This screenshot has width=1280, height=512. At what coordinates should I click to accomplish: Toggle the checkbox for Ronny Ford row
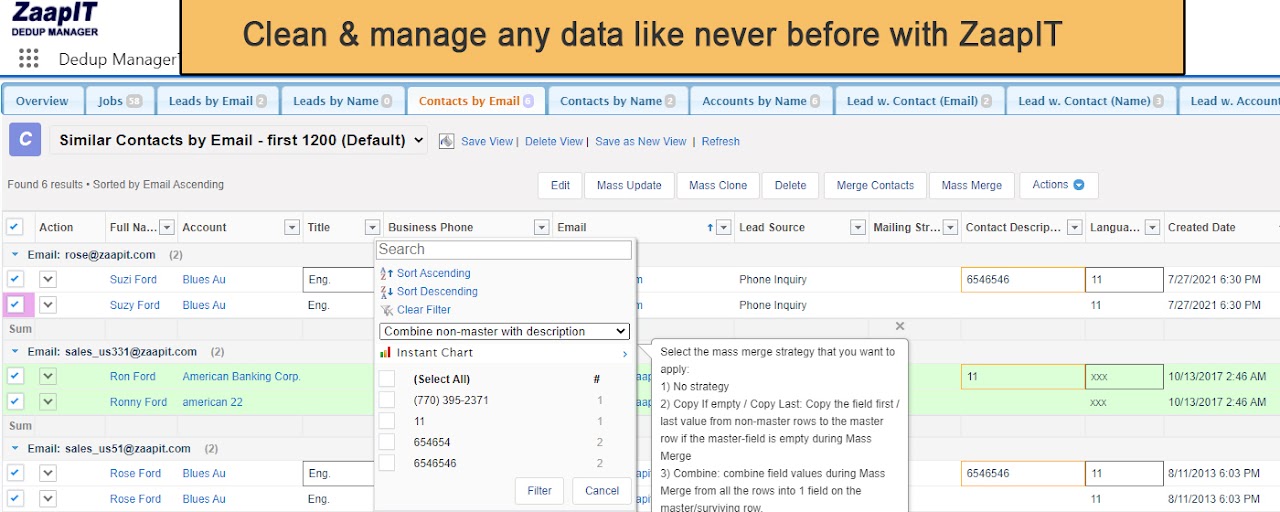click(15, 402)
